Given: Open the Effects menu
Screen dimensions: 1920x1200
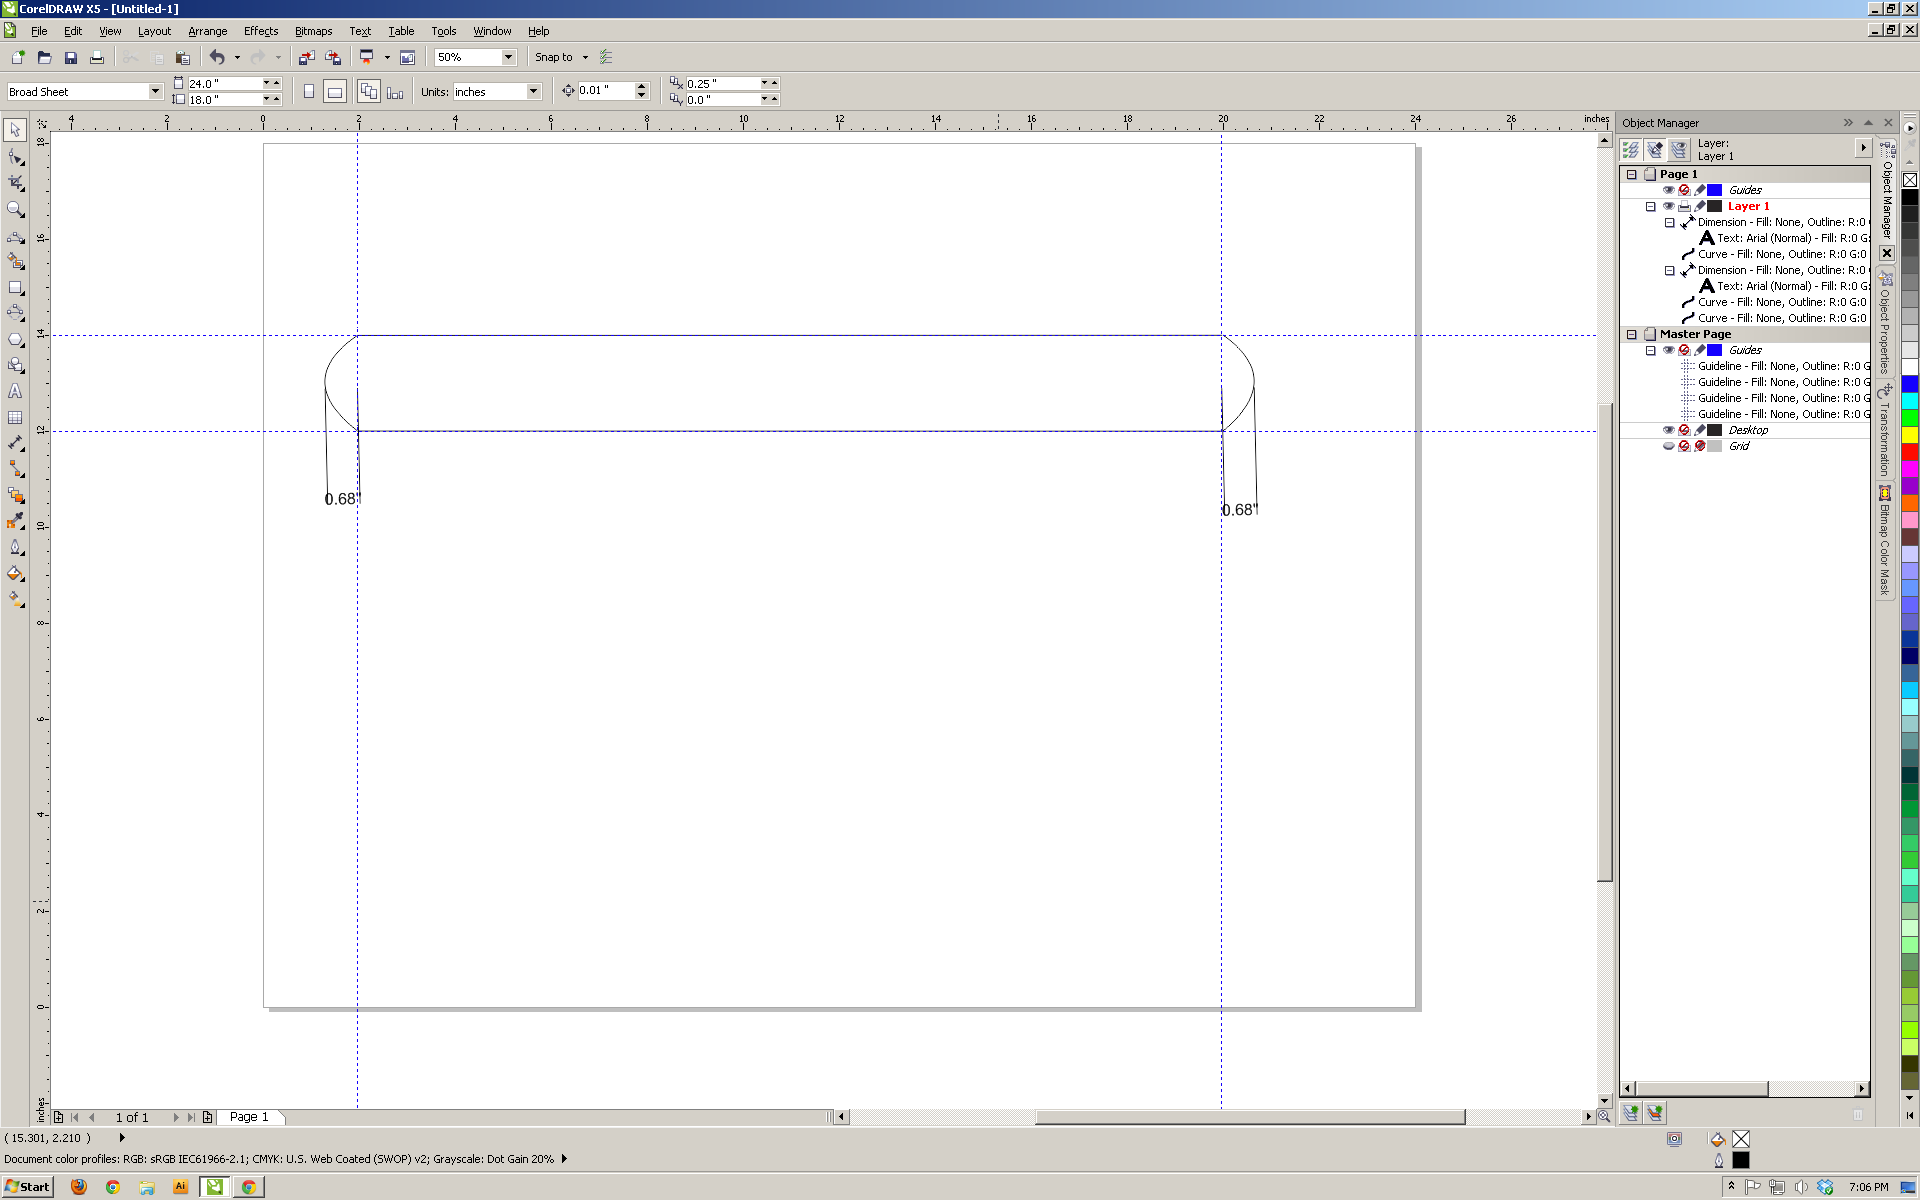Looking at the screenshot, I should pyautogui.click(x=261, y=31).
